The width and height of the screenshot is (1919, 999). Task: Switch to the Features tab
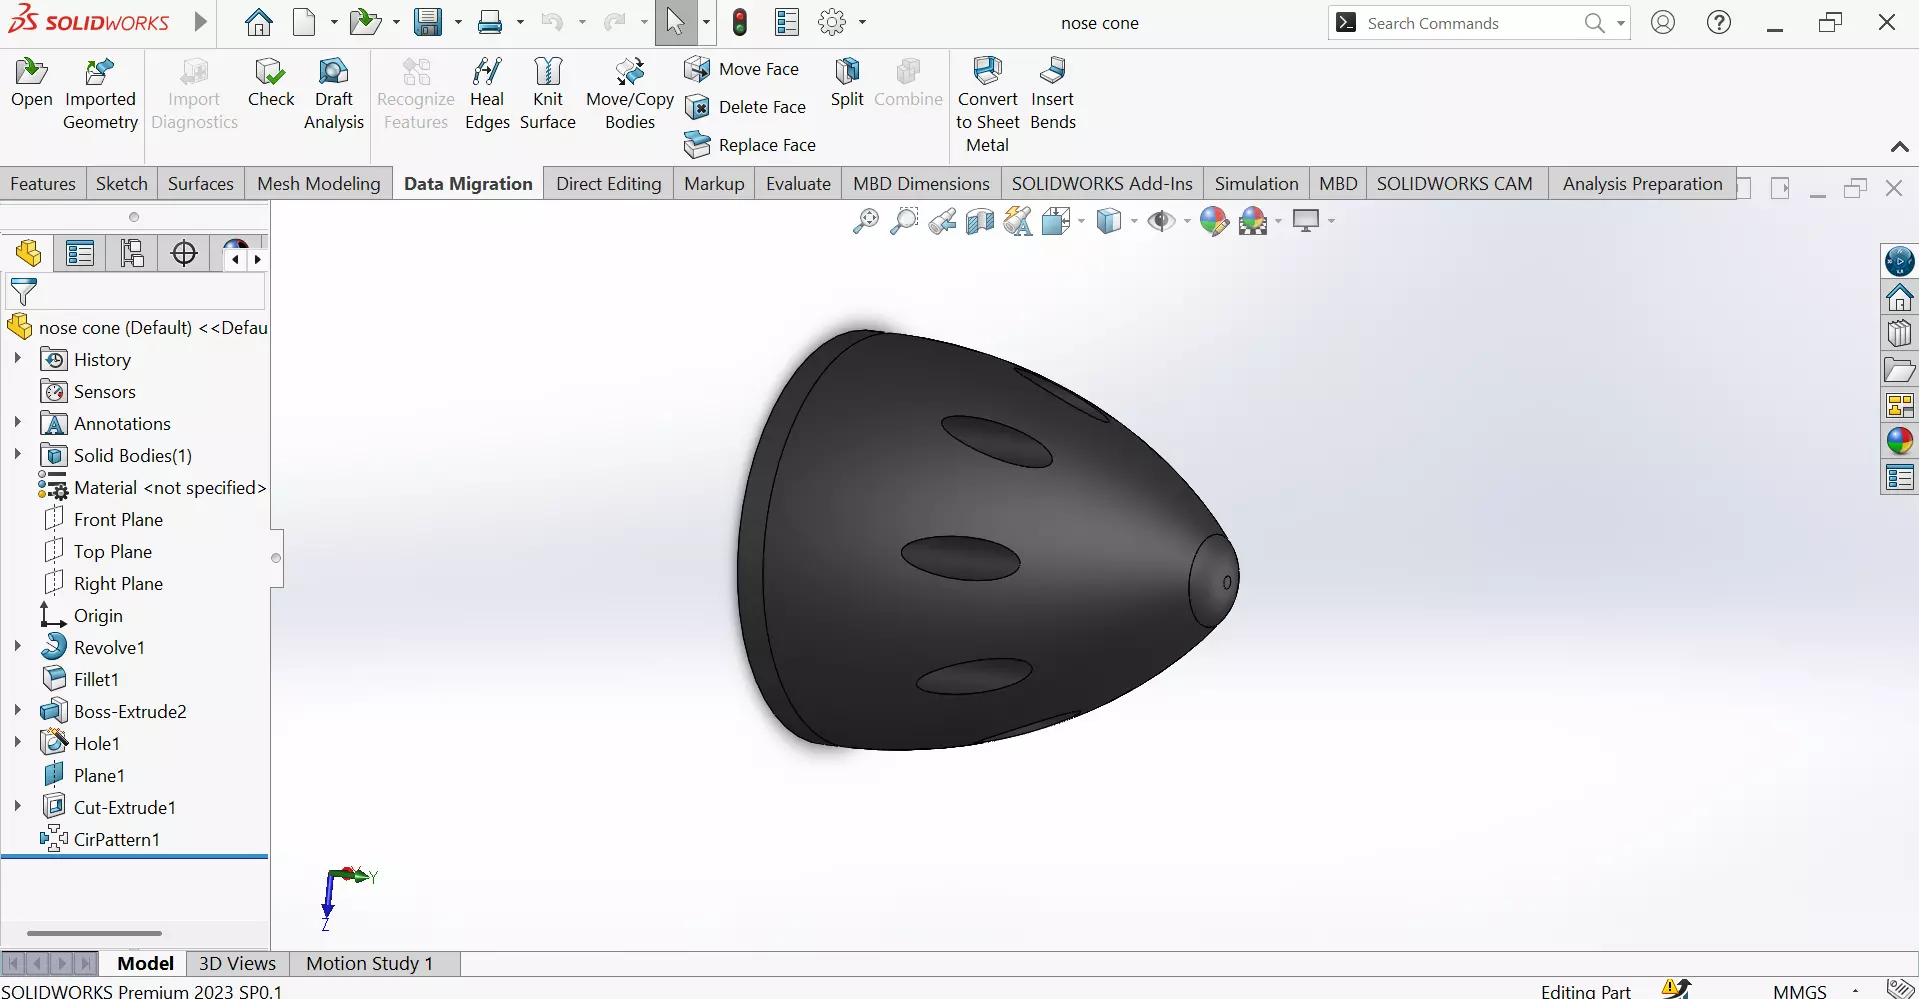tap(43, 184)
